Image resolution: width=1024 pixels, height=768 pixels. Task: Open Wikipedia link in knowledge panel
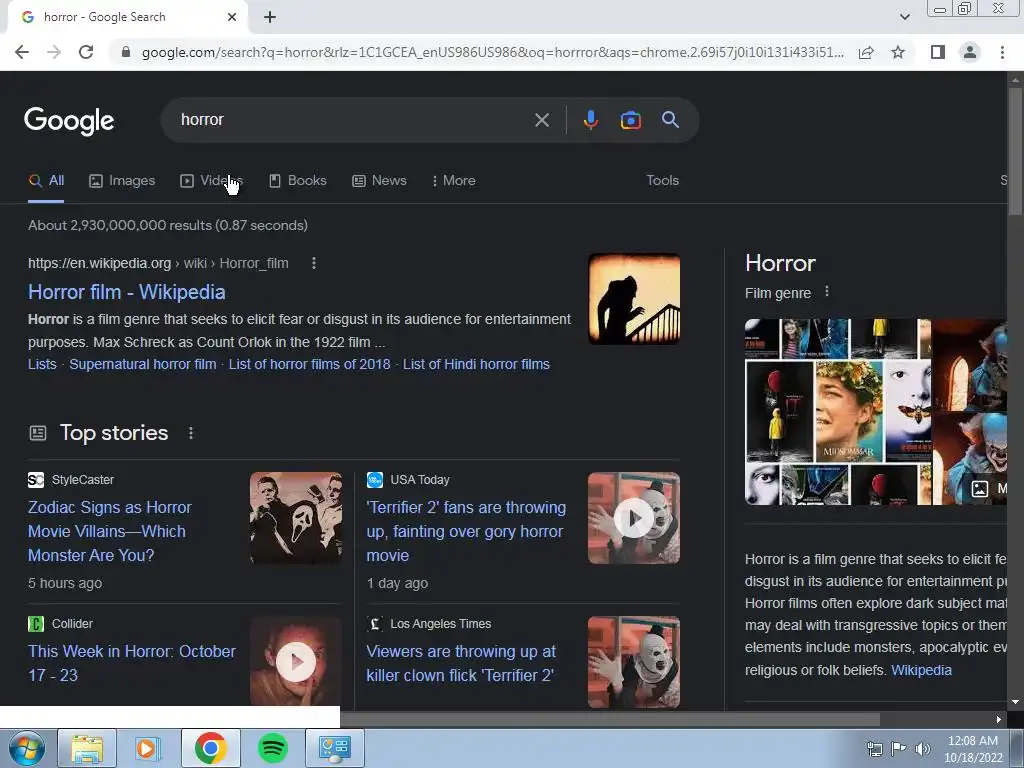[x=921, y=670]
